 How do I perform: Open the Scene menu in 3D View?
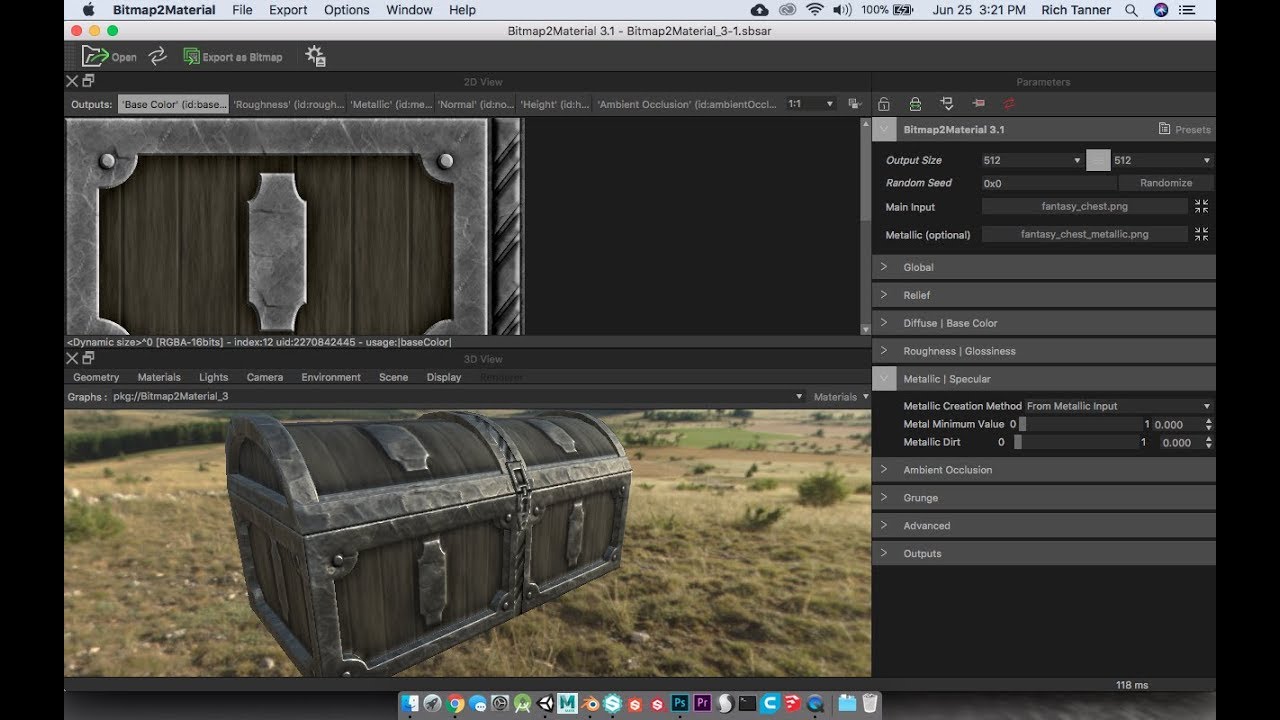(393, 377)
